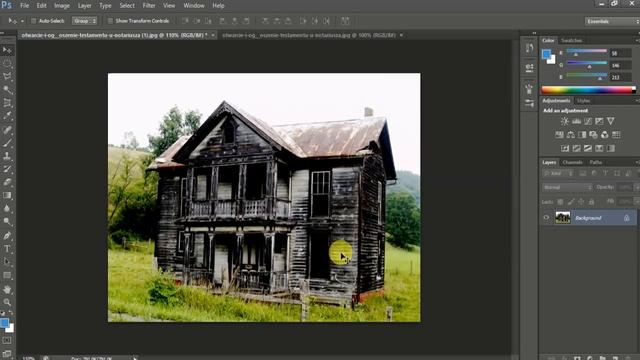The height and width of the screenshot is (360, 640).
Task: Select the Zoom tool
Action: (x=7, y=302)
